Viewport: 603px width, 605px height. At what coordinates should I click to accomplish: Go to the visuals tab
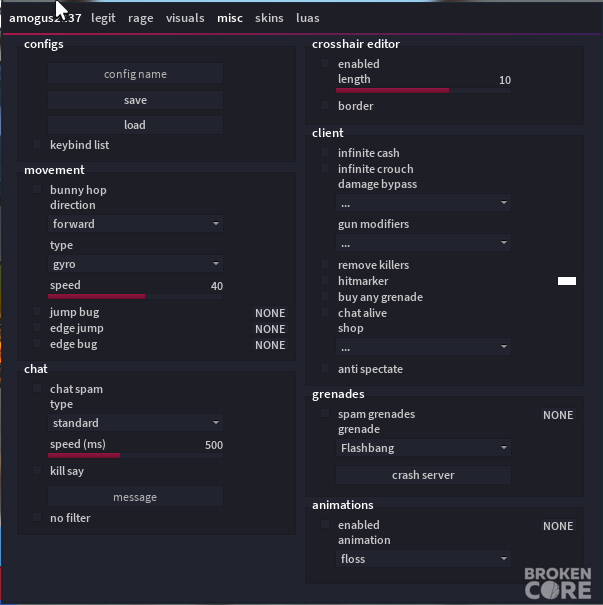point(185,18)
